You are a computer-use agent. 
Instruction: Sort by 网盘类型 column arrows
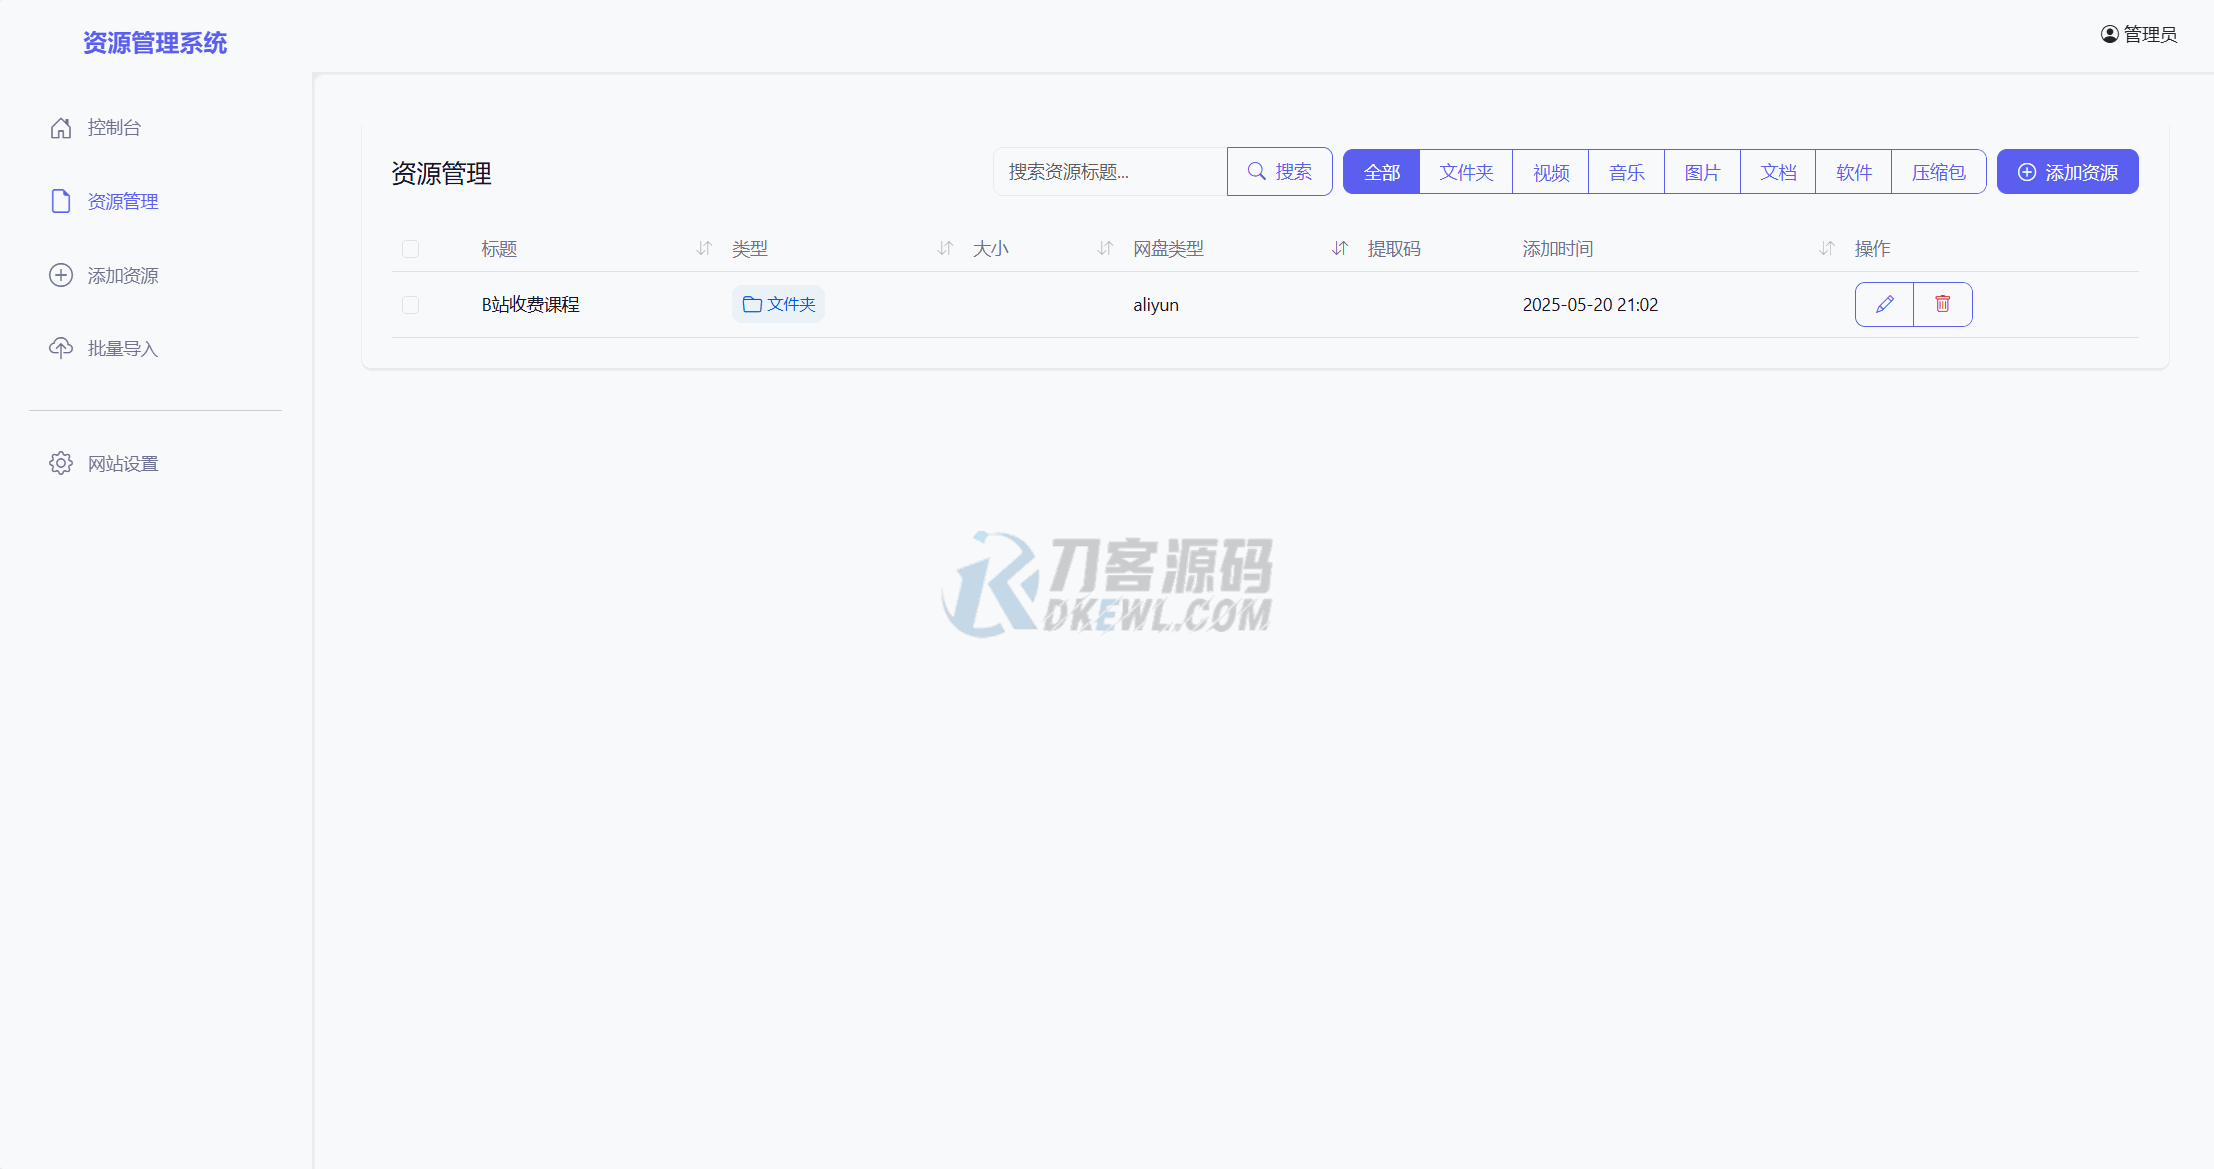(1340, 248)
